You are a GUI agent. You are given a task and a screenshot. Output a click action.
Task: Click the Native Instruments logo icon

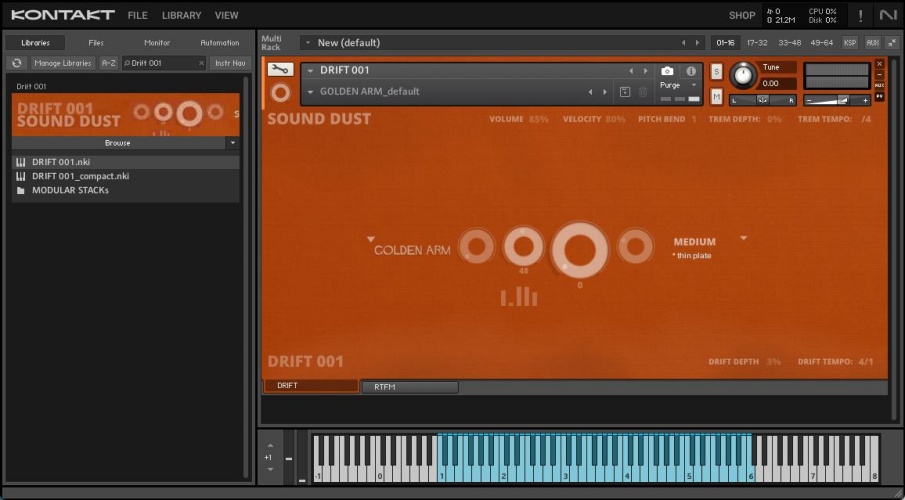[x=888, y=15]
